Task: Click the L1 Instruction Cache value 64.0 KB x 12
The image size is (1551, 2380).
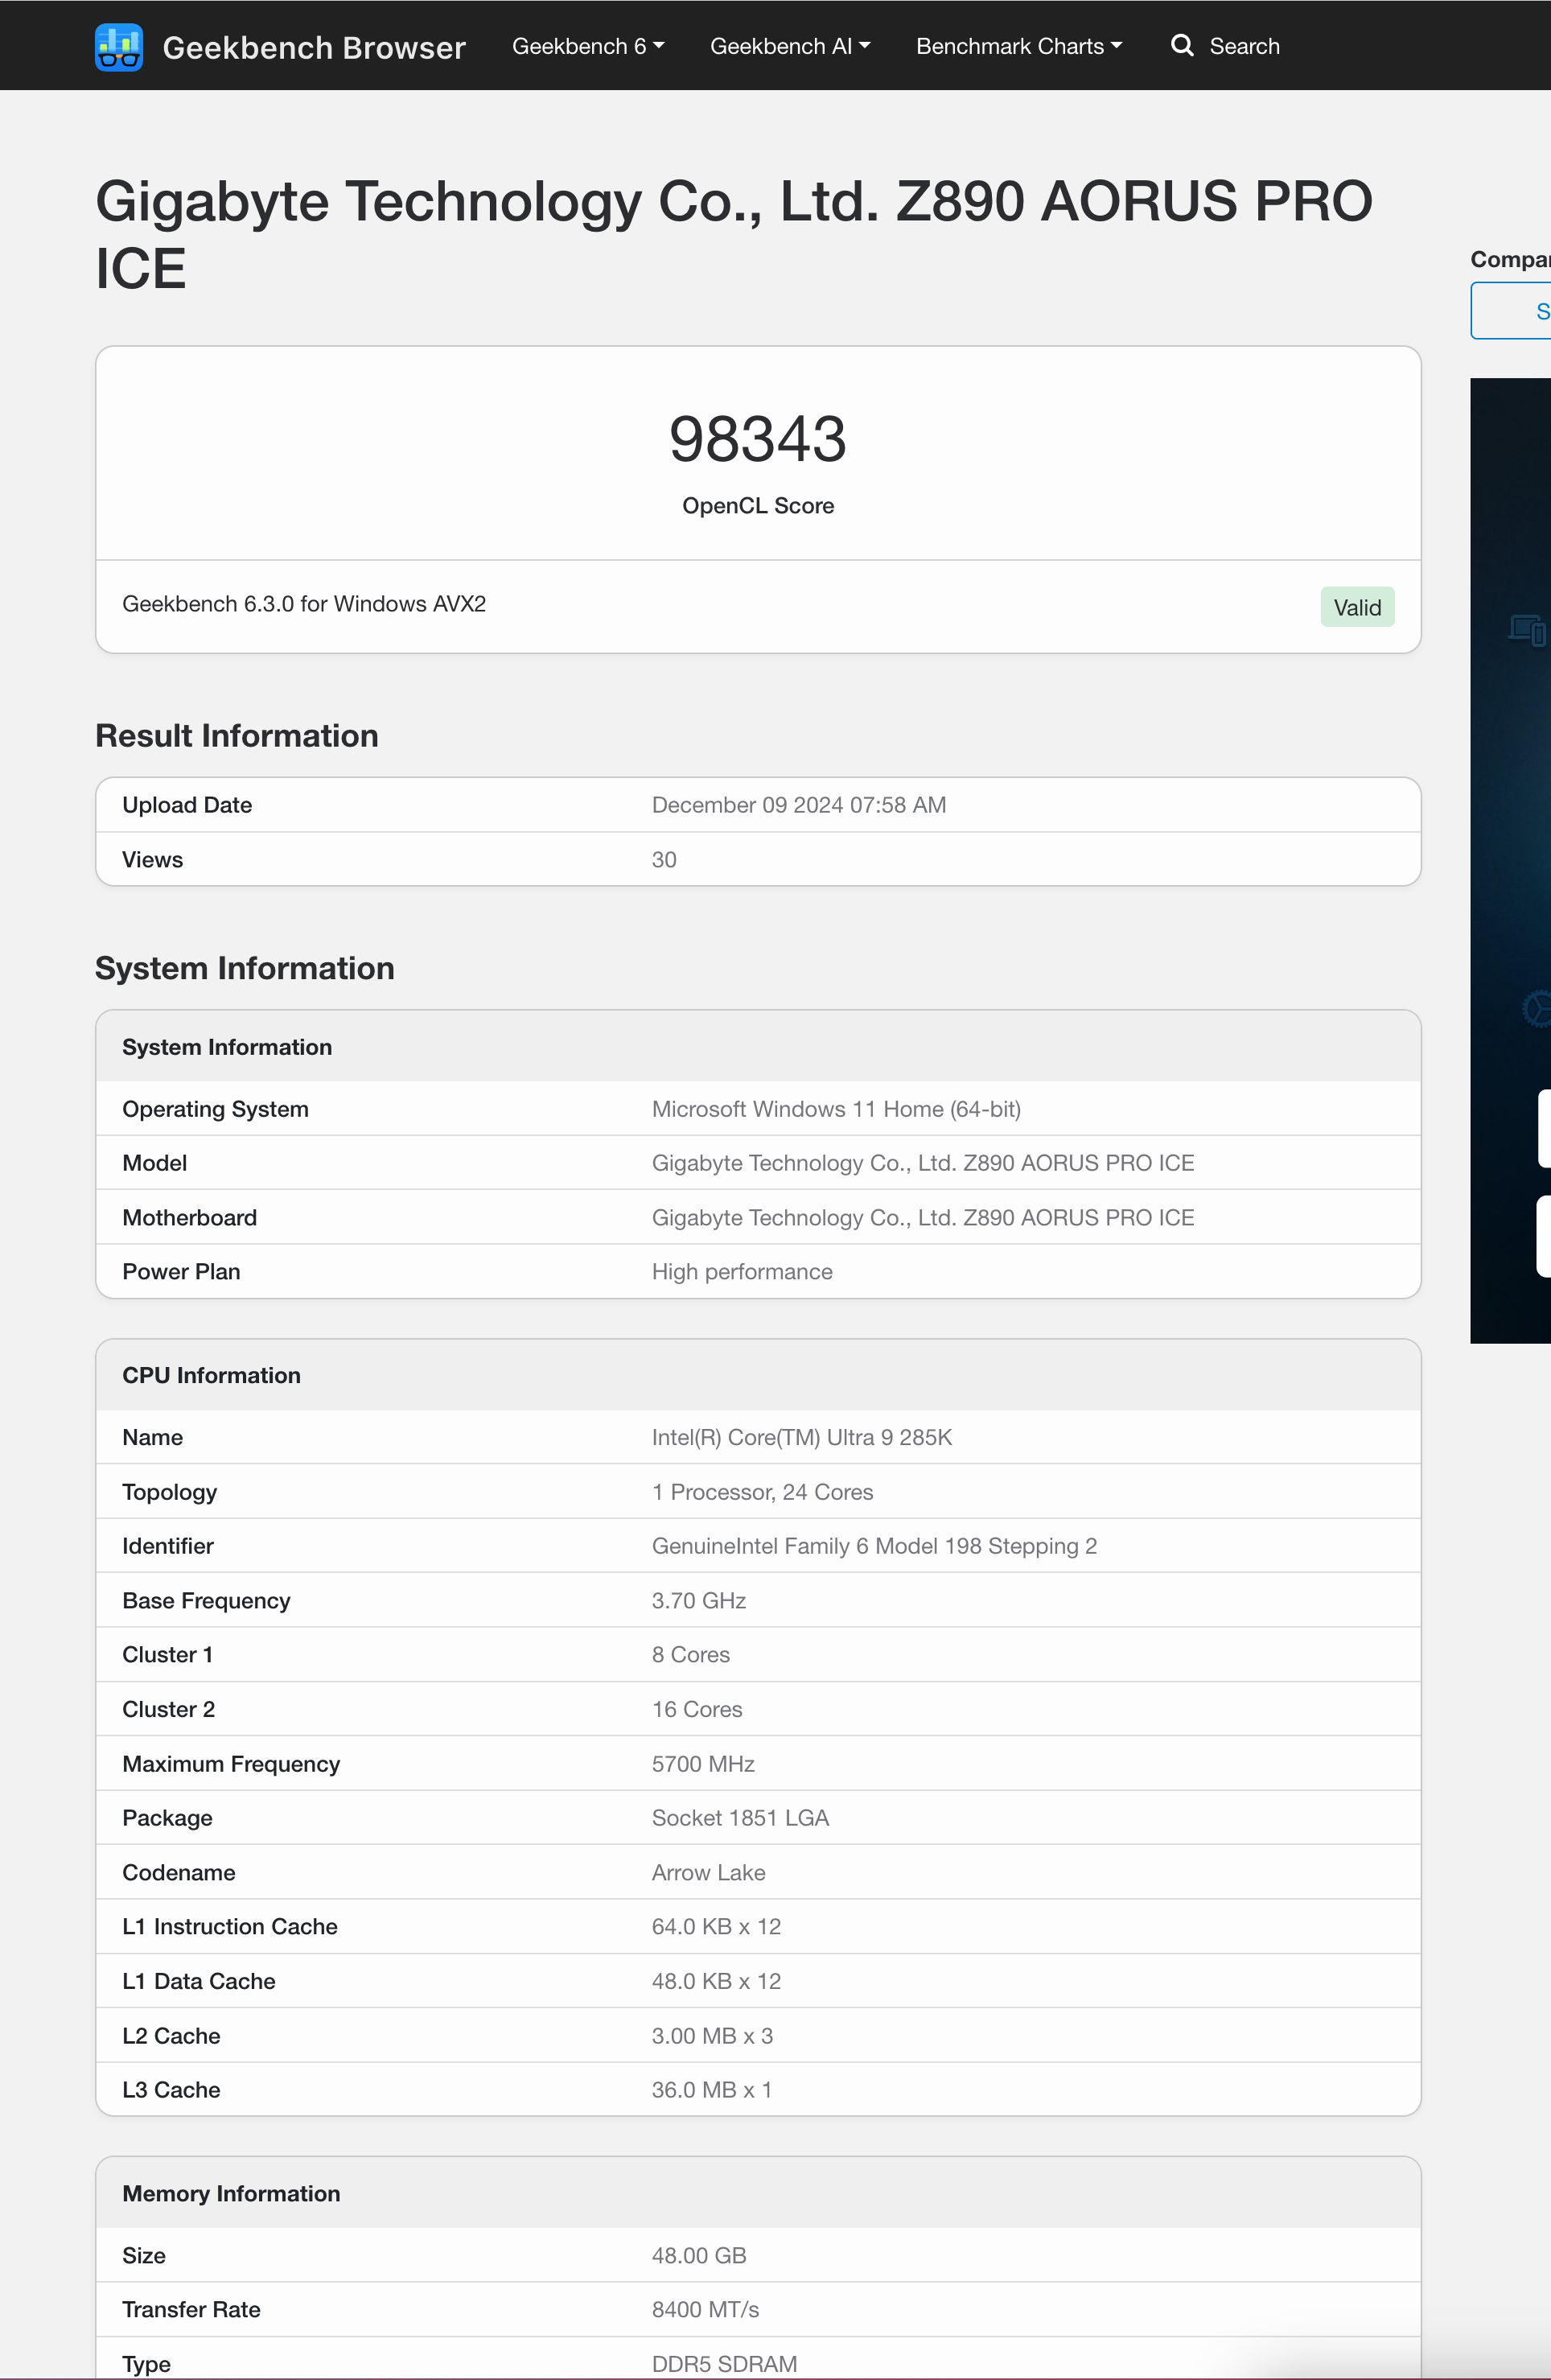Action: 716,1927
